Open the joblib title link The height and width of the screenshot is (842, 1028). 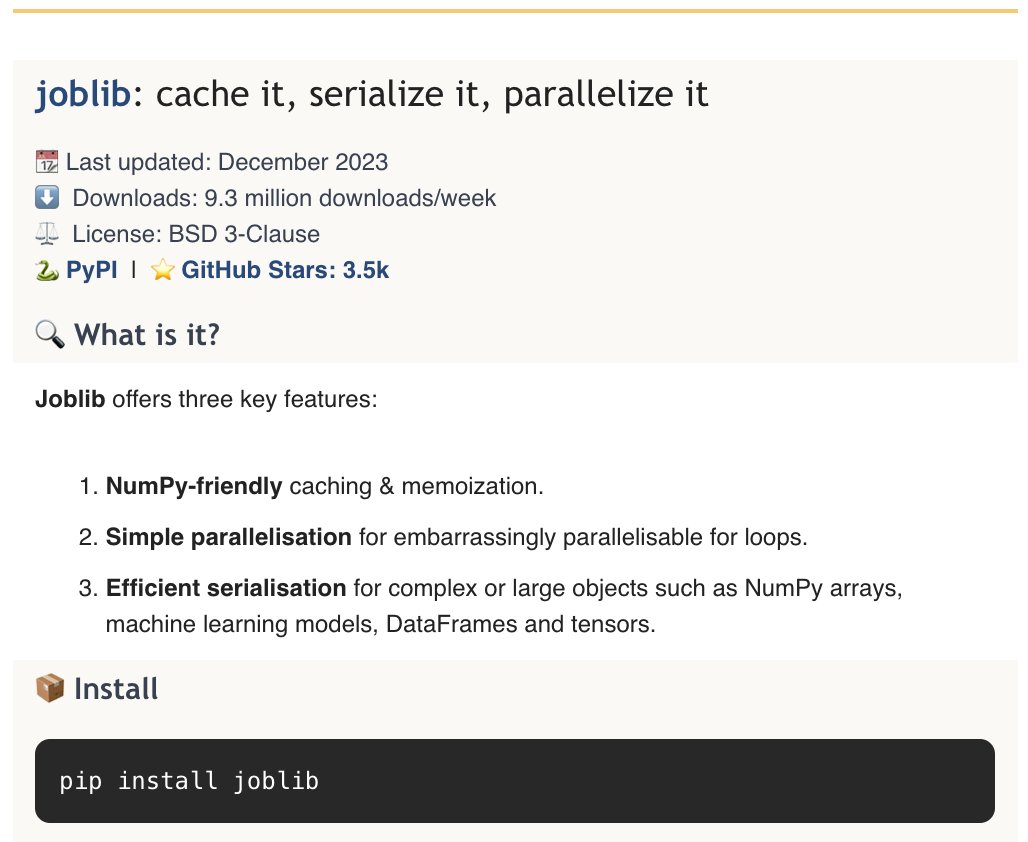pos(83,94)
